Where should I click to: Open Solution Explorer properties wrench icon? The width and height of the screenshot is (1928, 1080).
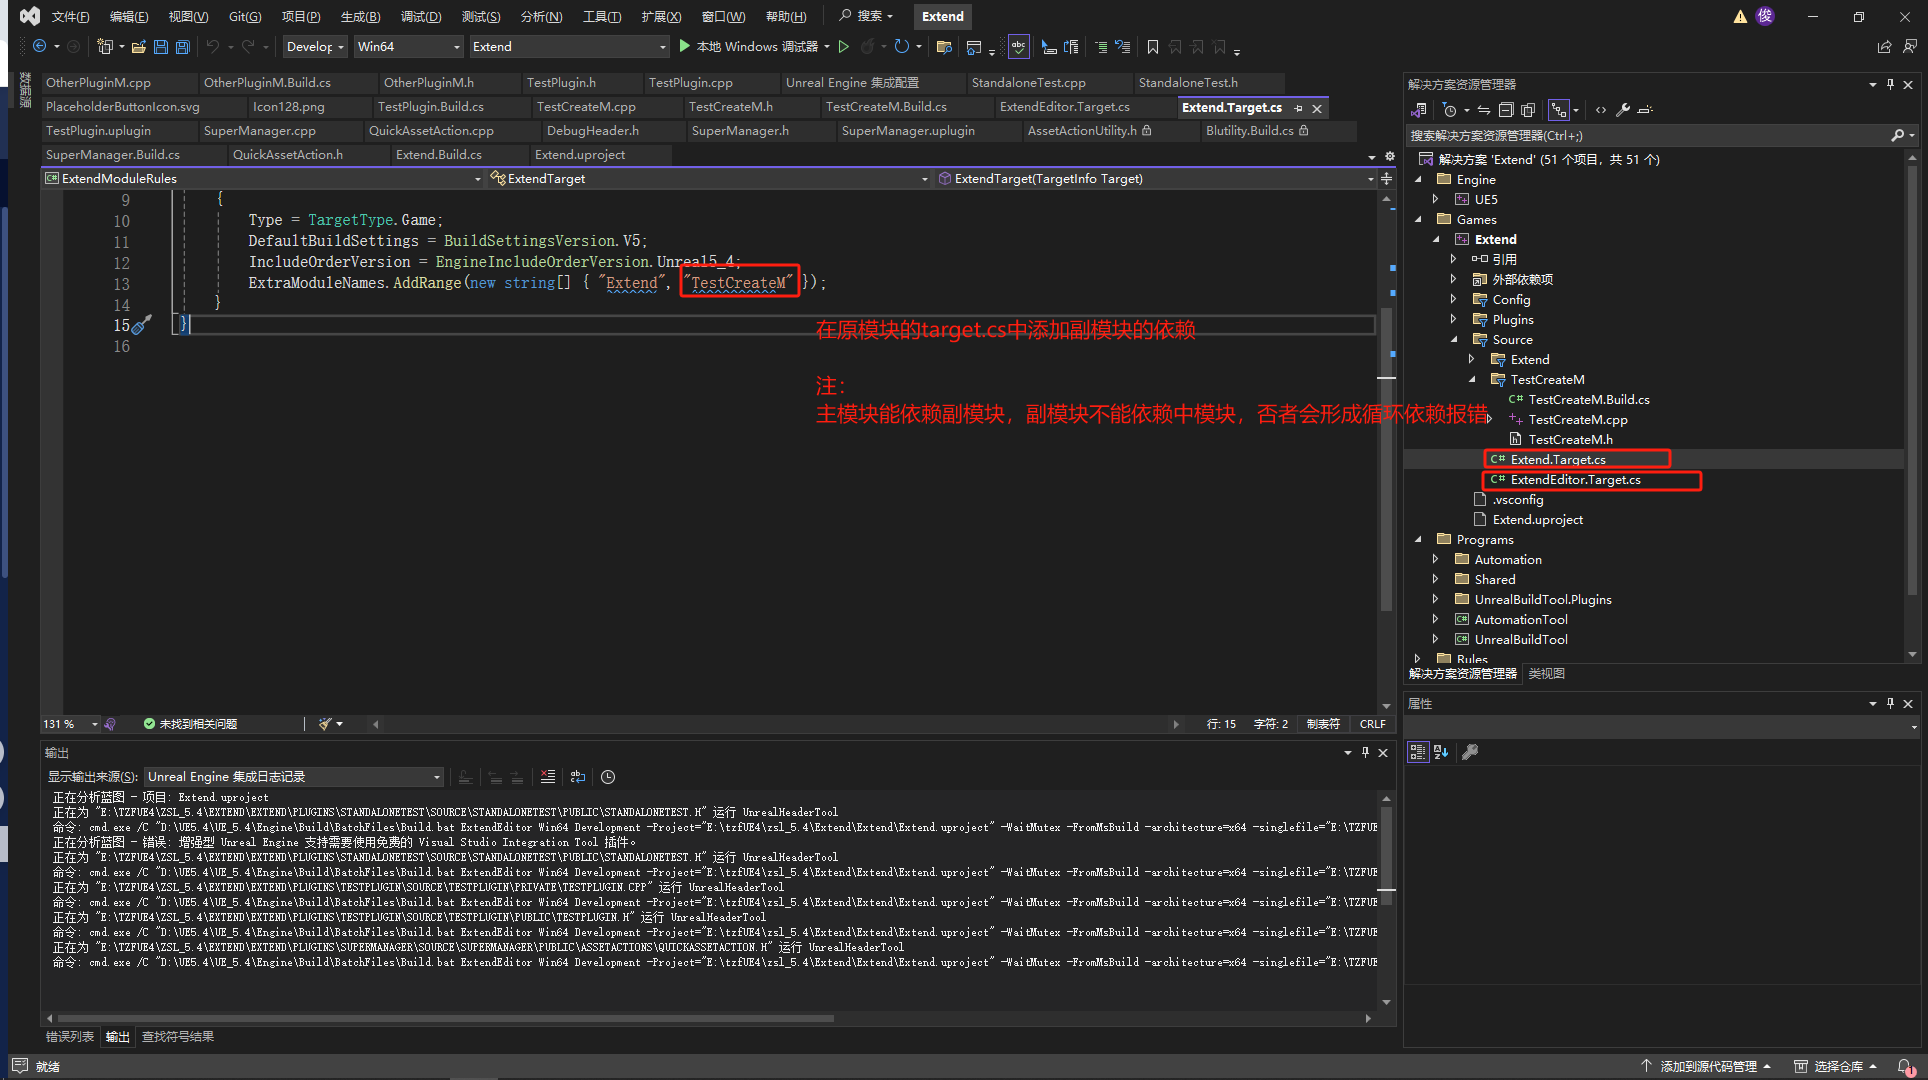pos(1622,110)
